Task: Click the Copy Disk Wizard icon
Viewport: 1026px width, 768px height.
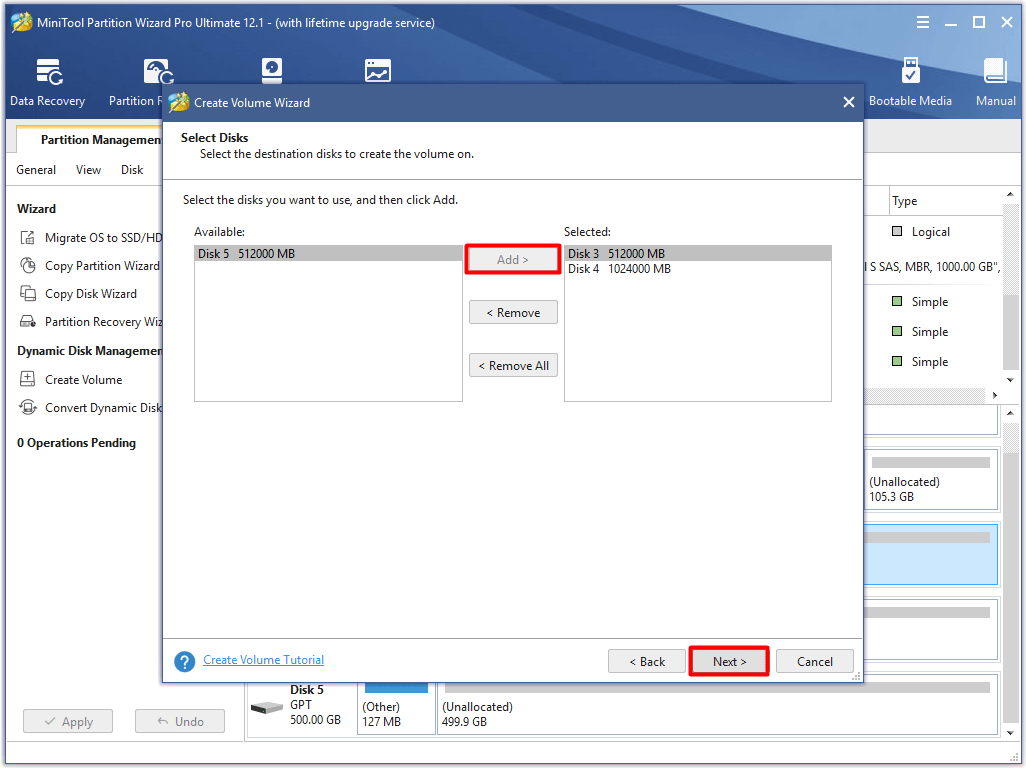Action: tap(27, 294)
